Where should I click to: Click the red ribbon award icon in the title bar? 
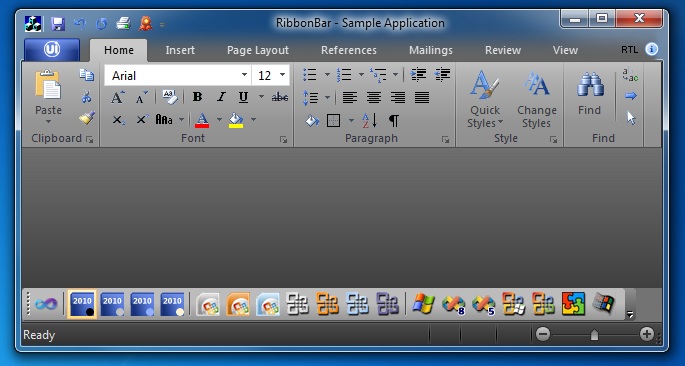[x=146, y=23]
